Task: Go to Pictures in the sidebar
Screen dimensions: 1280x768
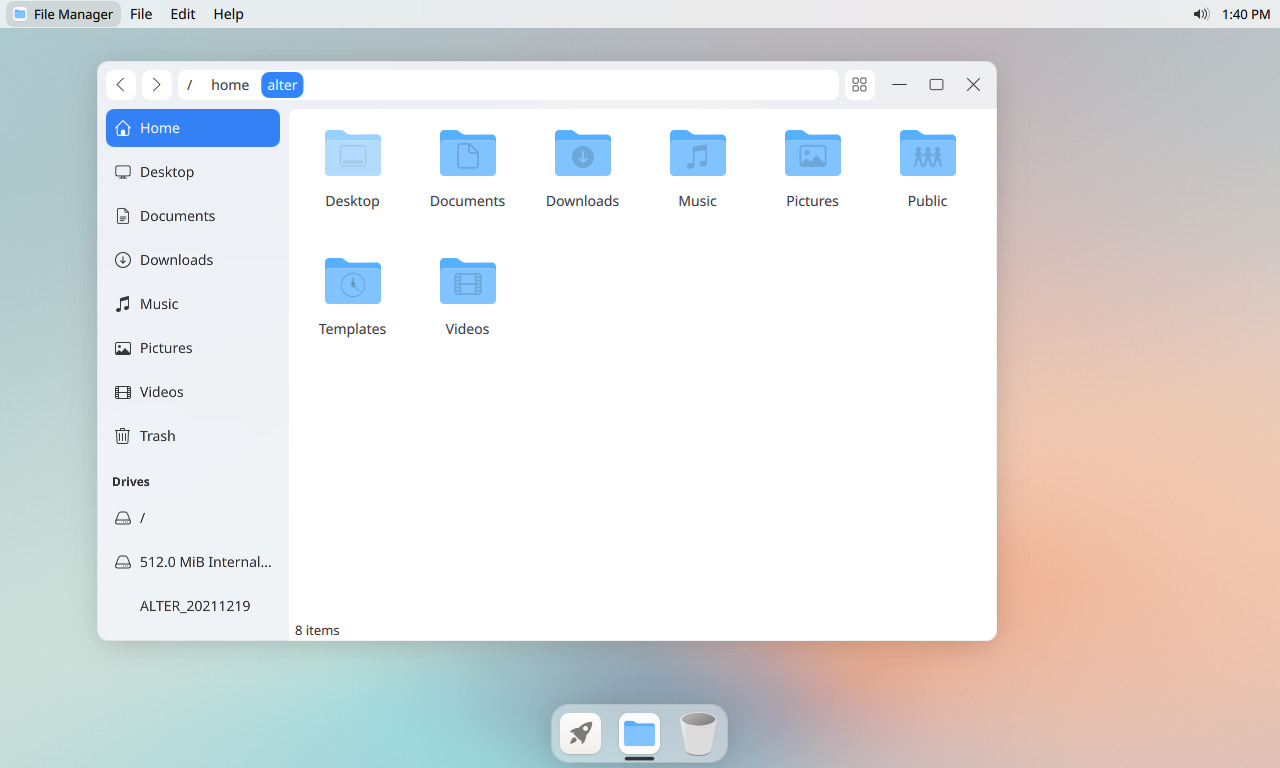Action: pos(193,348)
